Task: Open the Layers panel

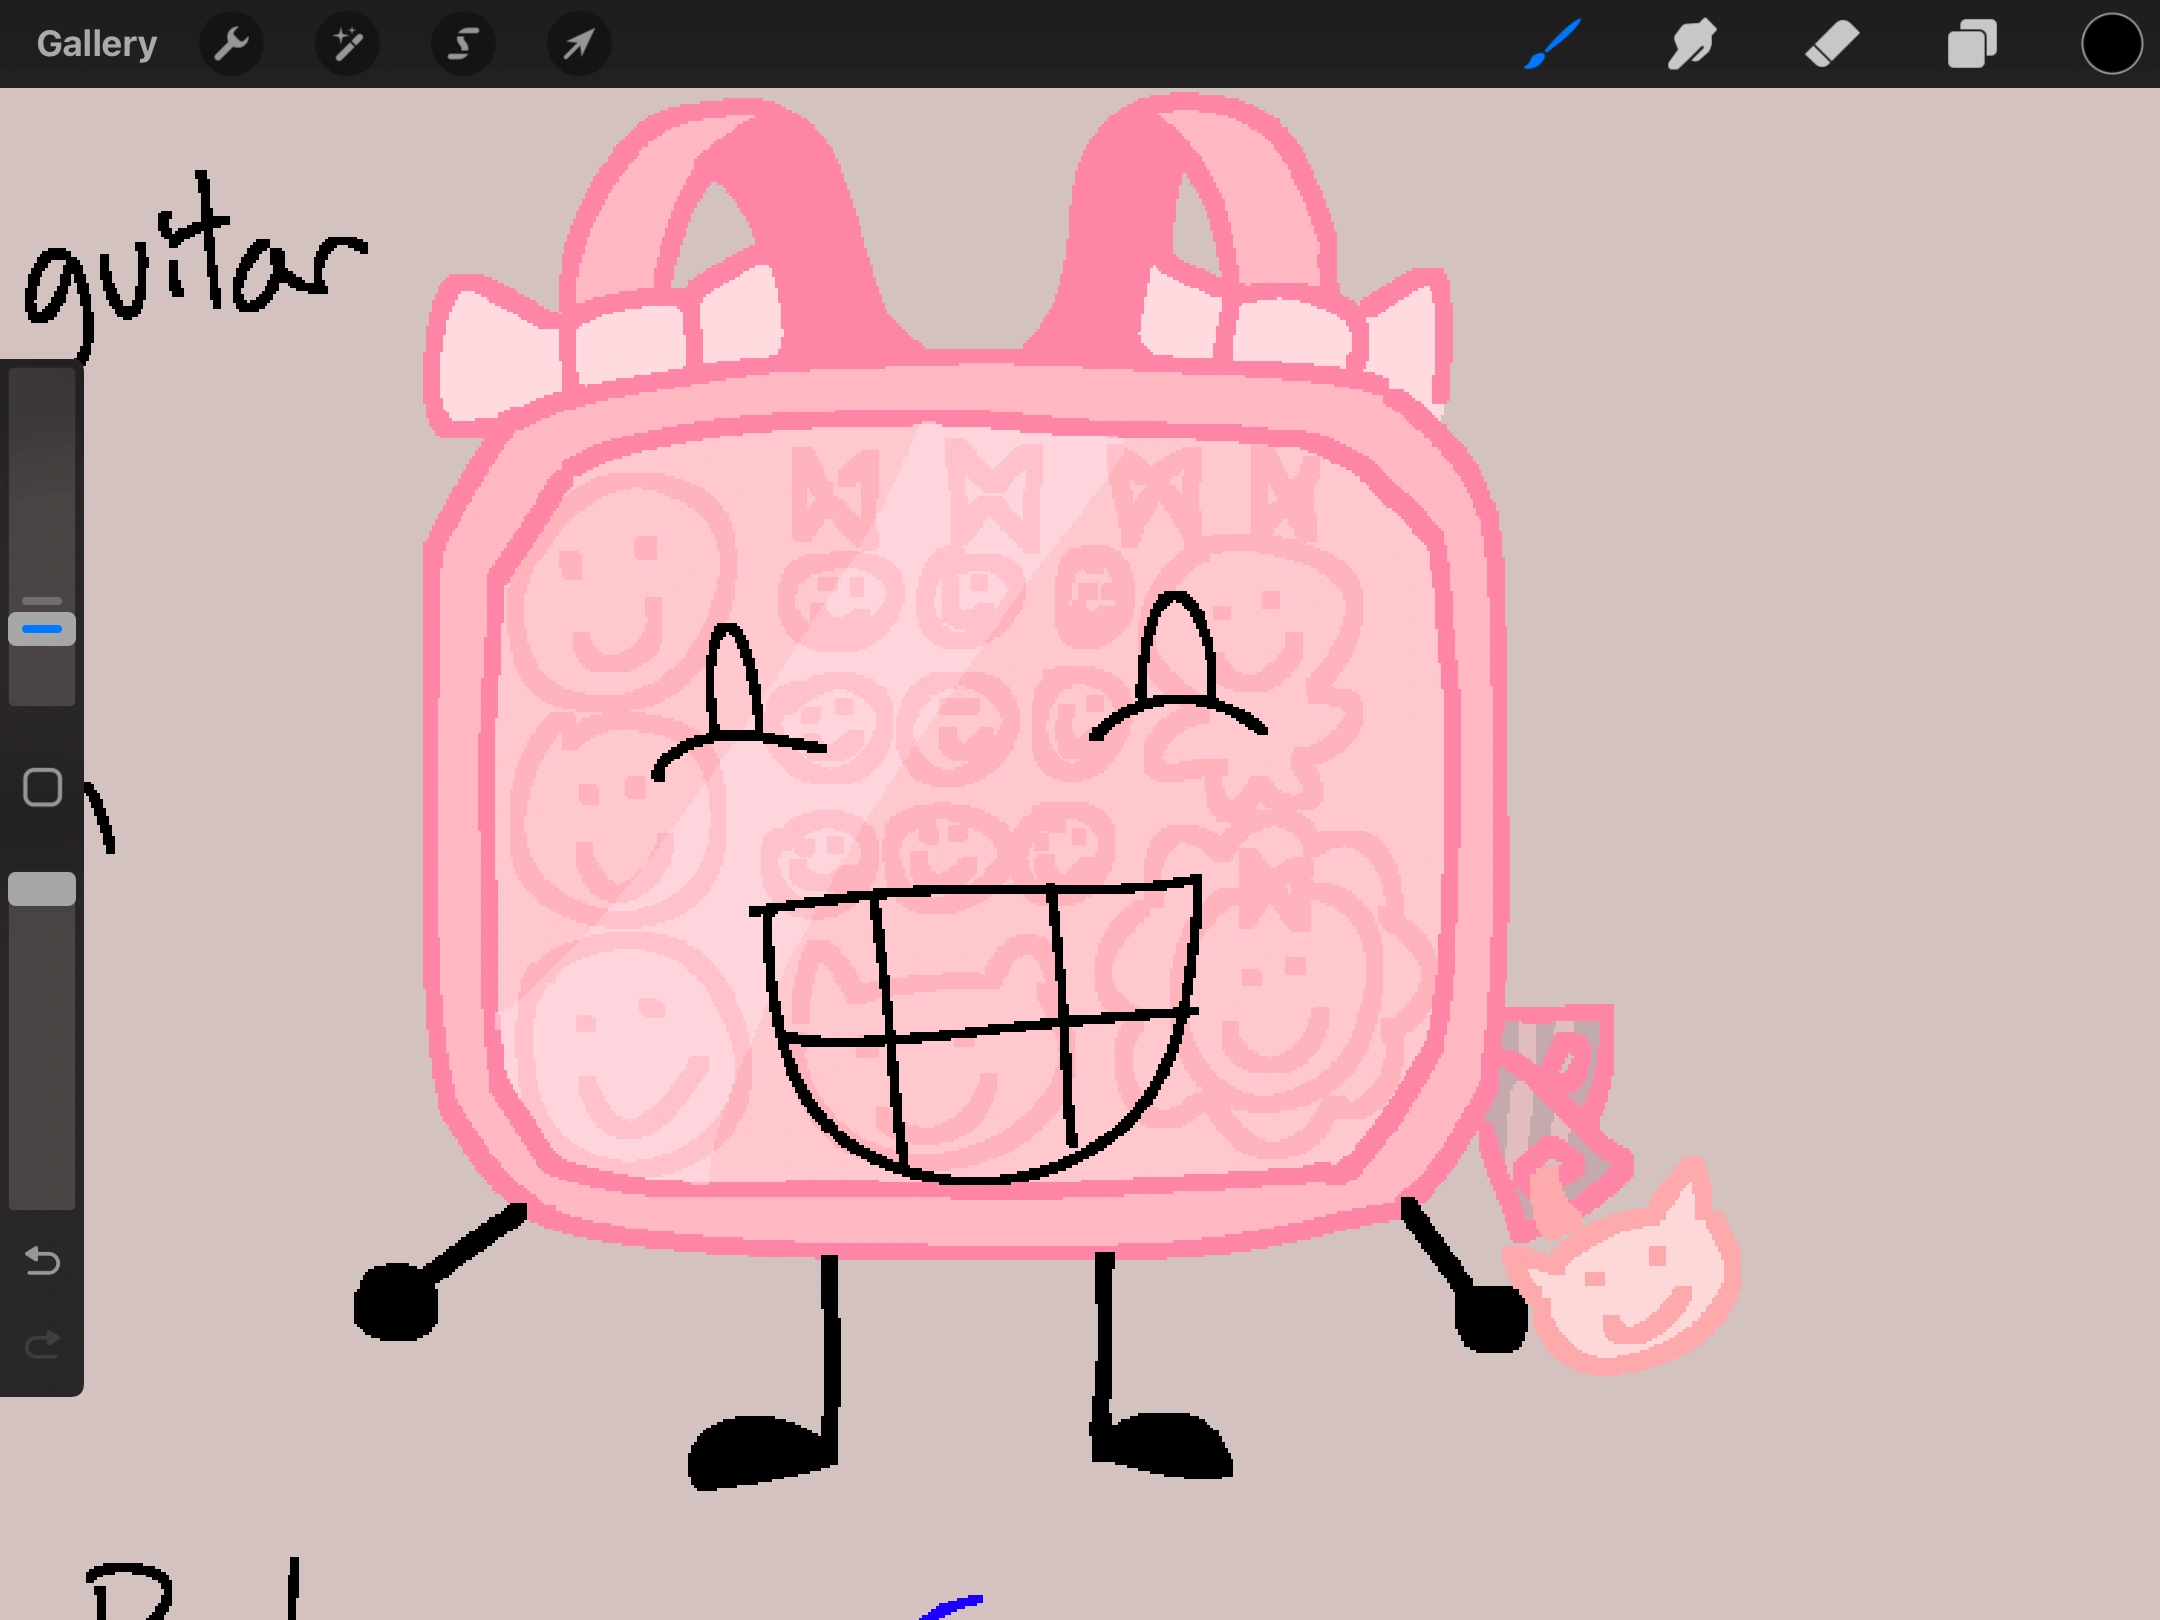Action: [x=1972, y=43]
